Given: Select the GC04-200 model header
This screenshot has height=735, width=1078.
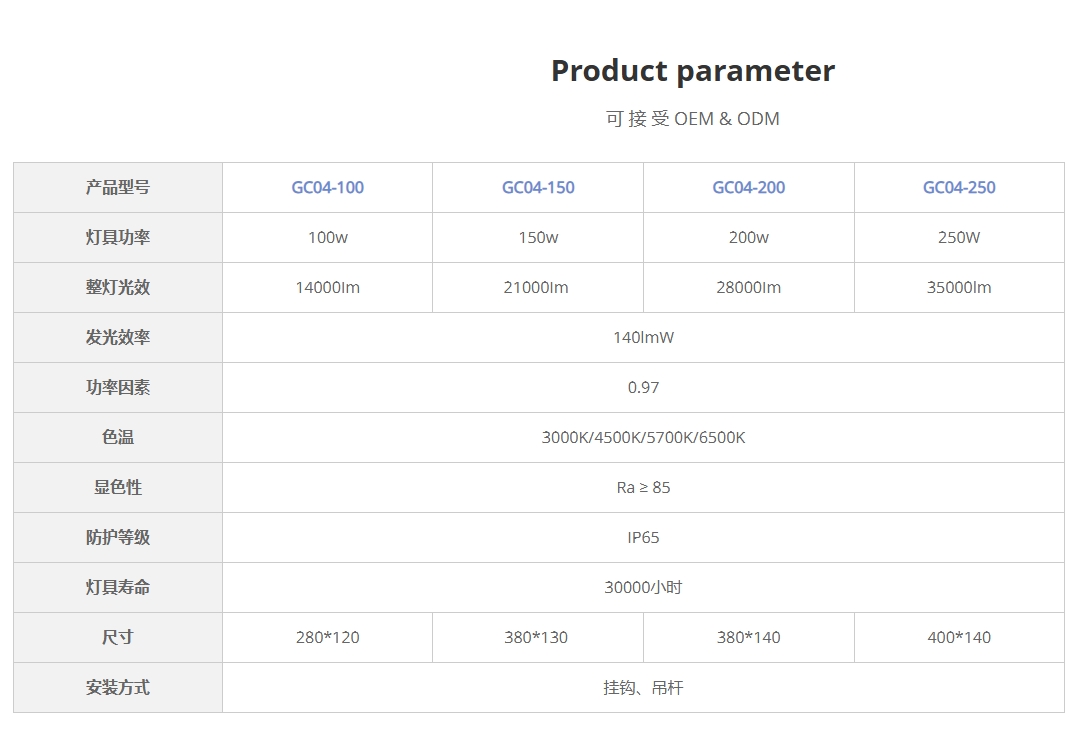Looking at the screenshot, I should click(x=748, y=187).
